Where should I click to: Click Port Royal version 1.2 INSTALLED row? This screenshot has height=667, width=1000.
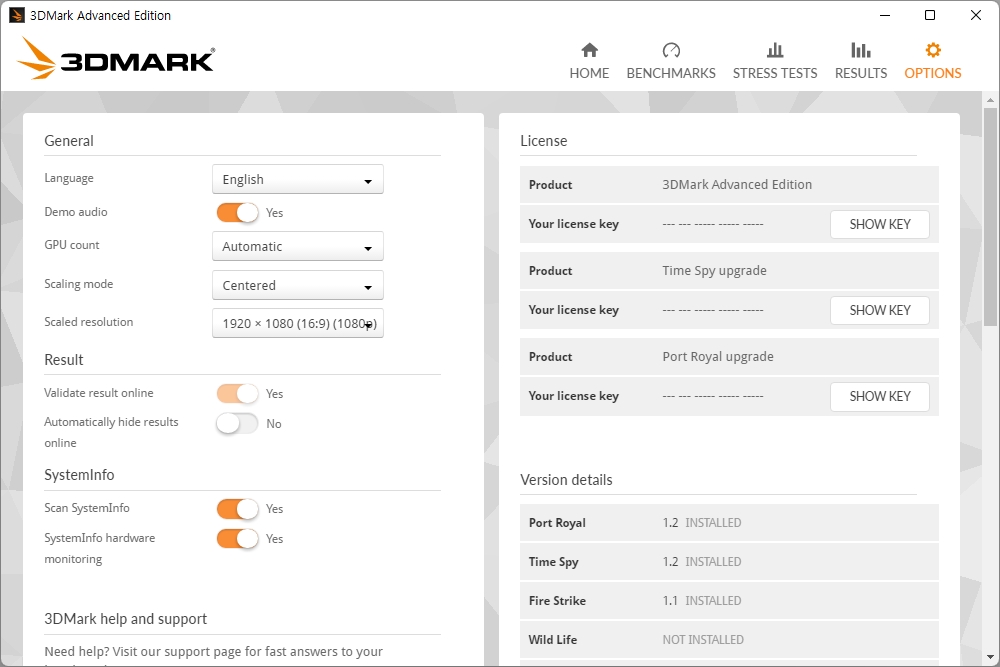pyautogui.click(x=729, y=523)
